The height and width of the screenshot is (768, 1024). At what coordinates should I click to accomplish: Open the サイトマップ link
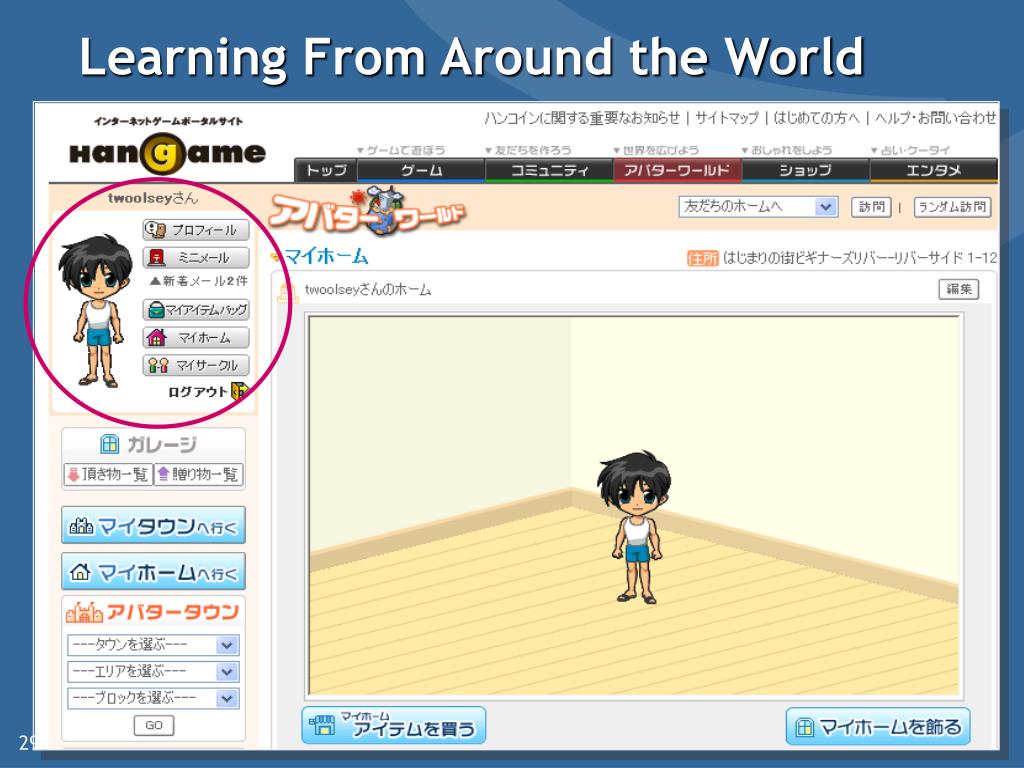[727, 118]
